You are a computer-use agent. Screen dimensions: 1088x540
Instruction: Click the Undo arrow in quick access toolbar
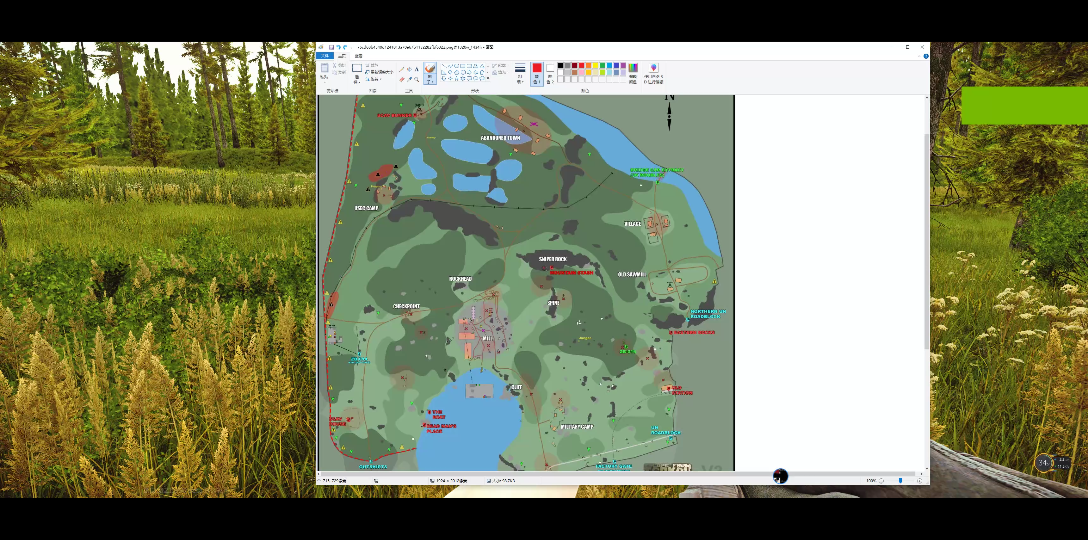pyautogui.click(x=338, y=47)
